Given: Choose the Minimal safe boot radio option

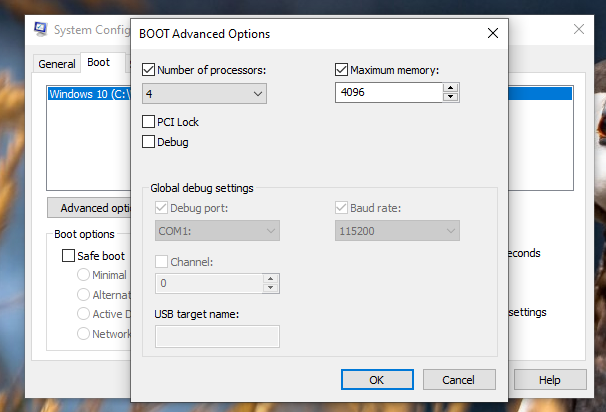Looking at the screenshot, I should pyautogui.click(x=85, y=275).
